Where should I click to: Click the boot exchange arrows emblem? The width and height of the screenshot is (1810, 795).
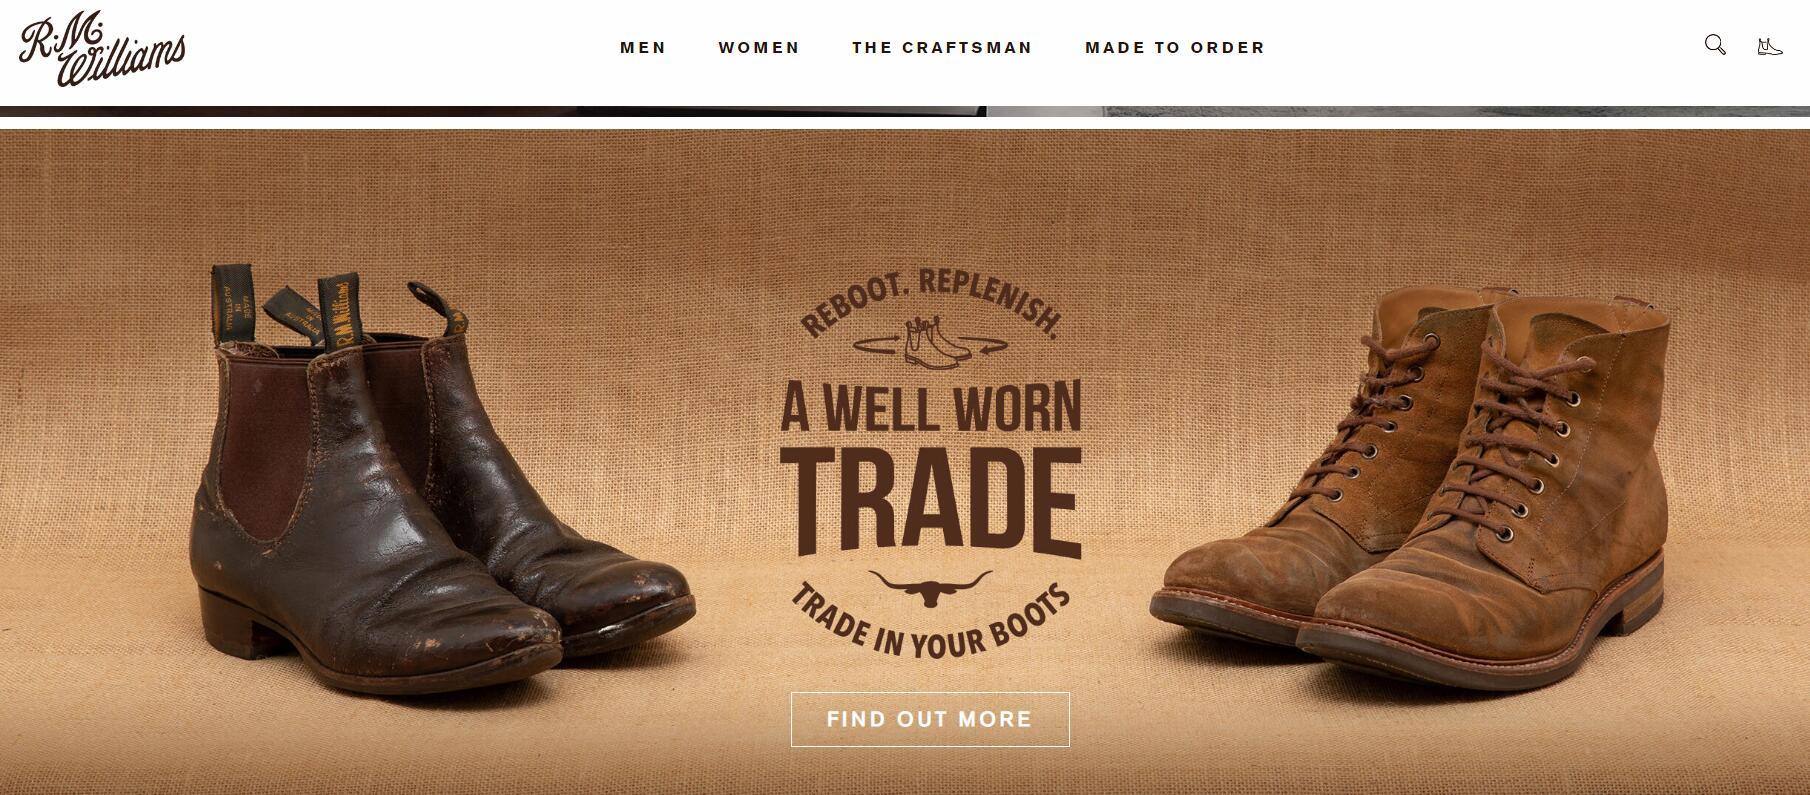[930, 343]
